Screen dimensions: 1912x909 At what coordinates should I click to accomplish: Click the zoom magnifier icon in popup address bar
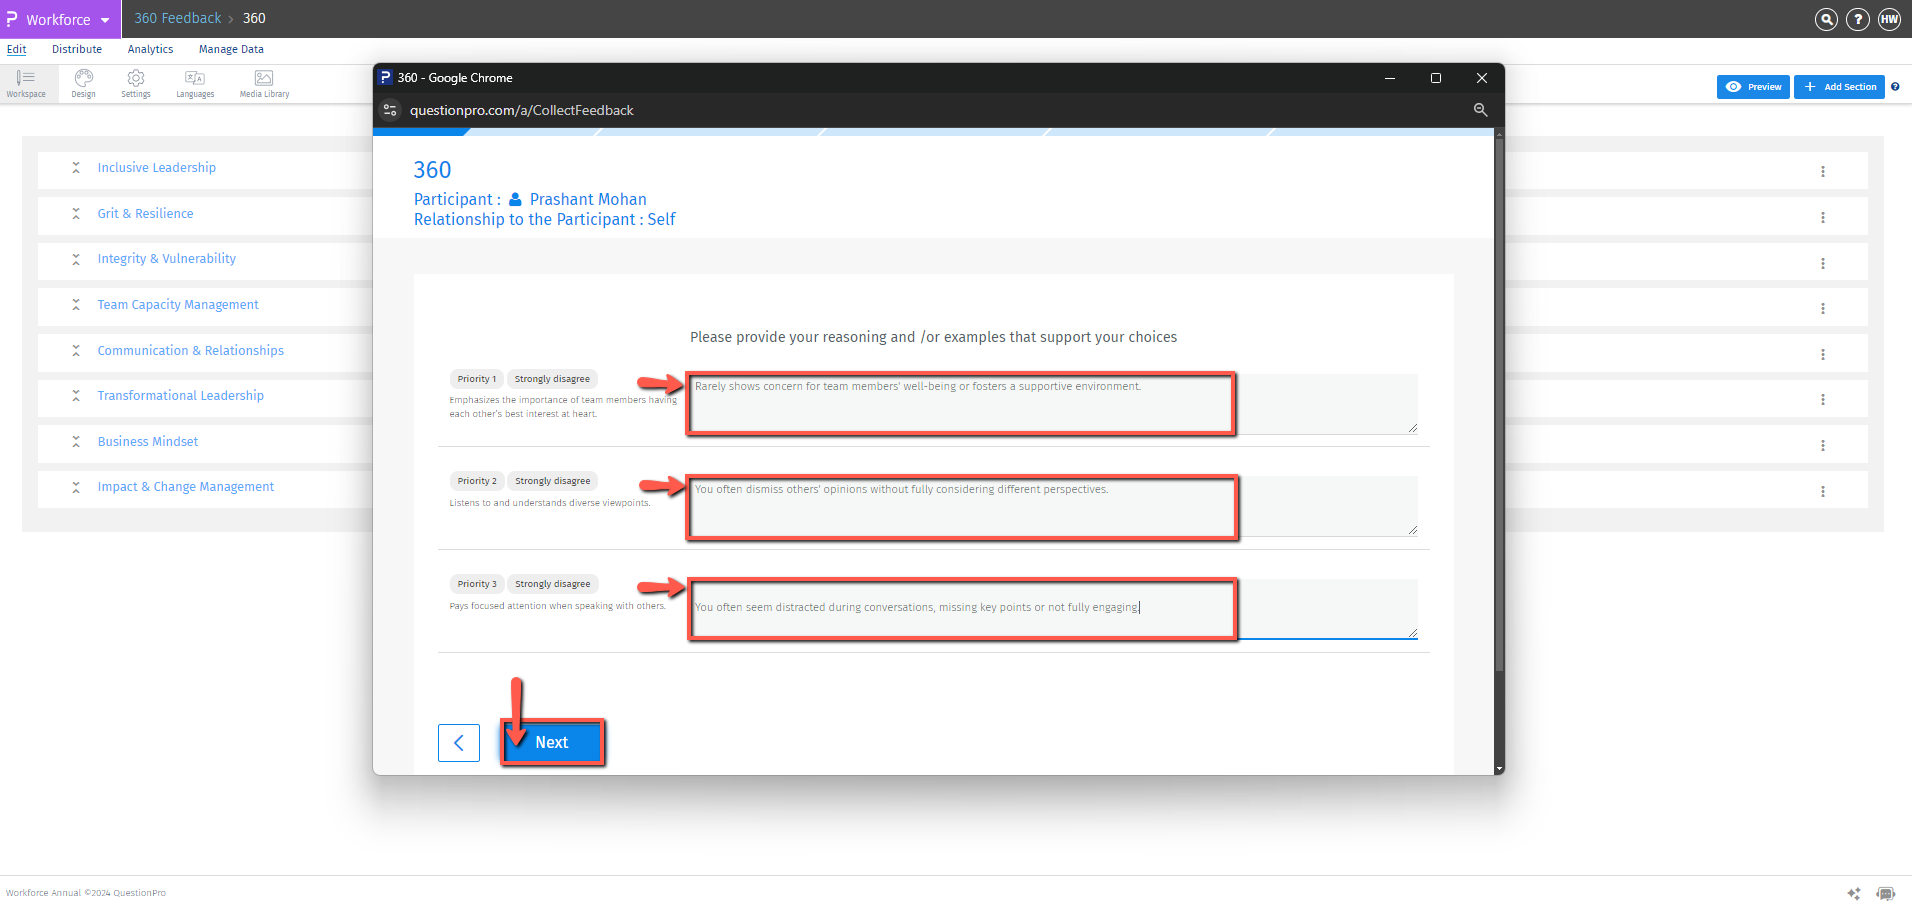pyautogui.click(x=1481, y=110)
